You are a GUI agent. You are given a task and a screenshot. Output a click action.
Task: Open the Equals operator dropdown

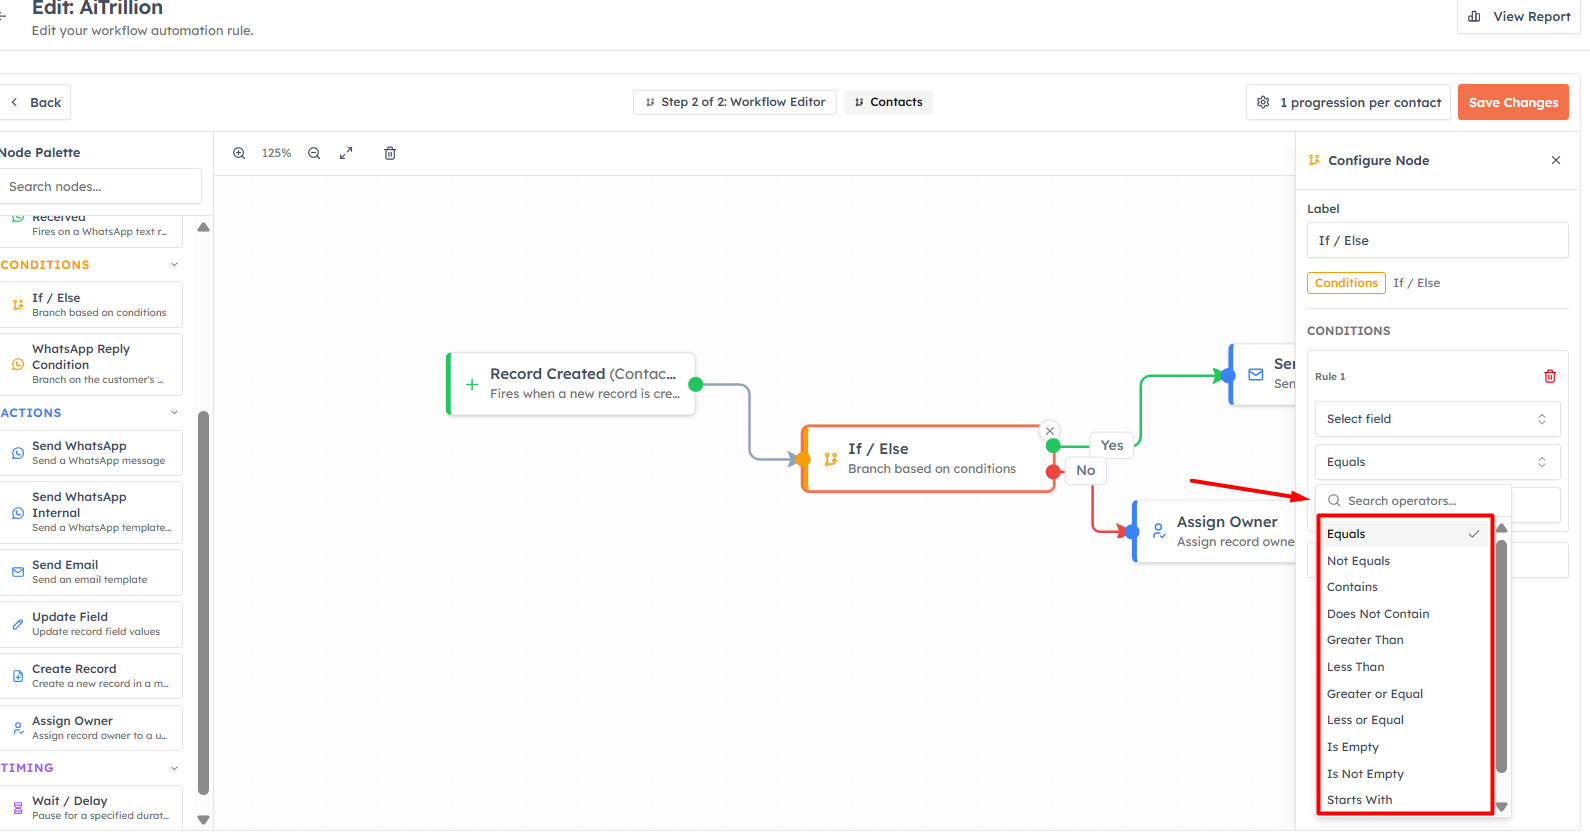click(1437, 462)
